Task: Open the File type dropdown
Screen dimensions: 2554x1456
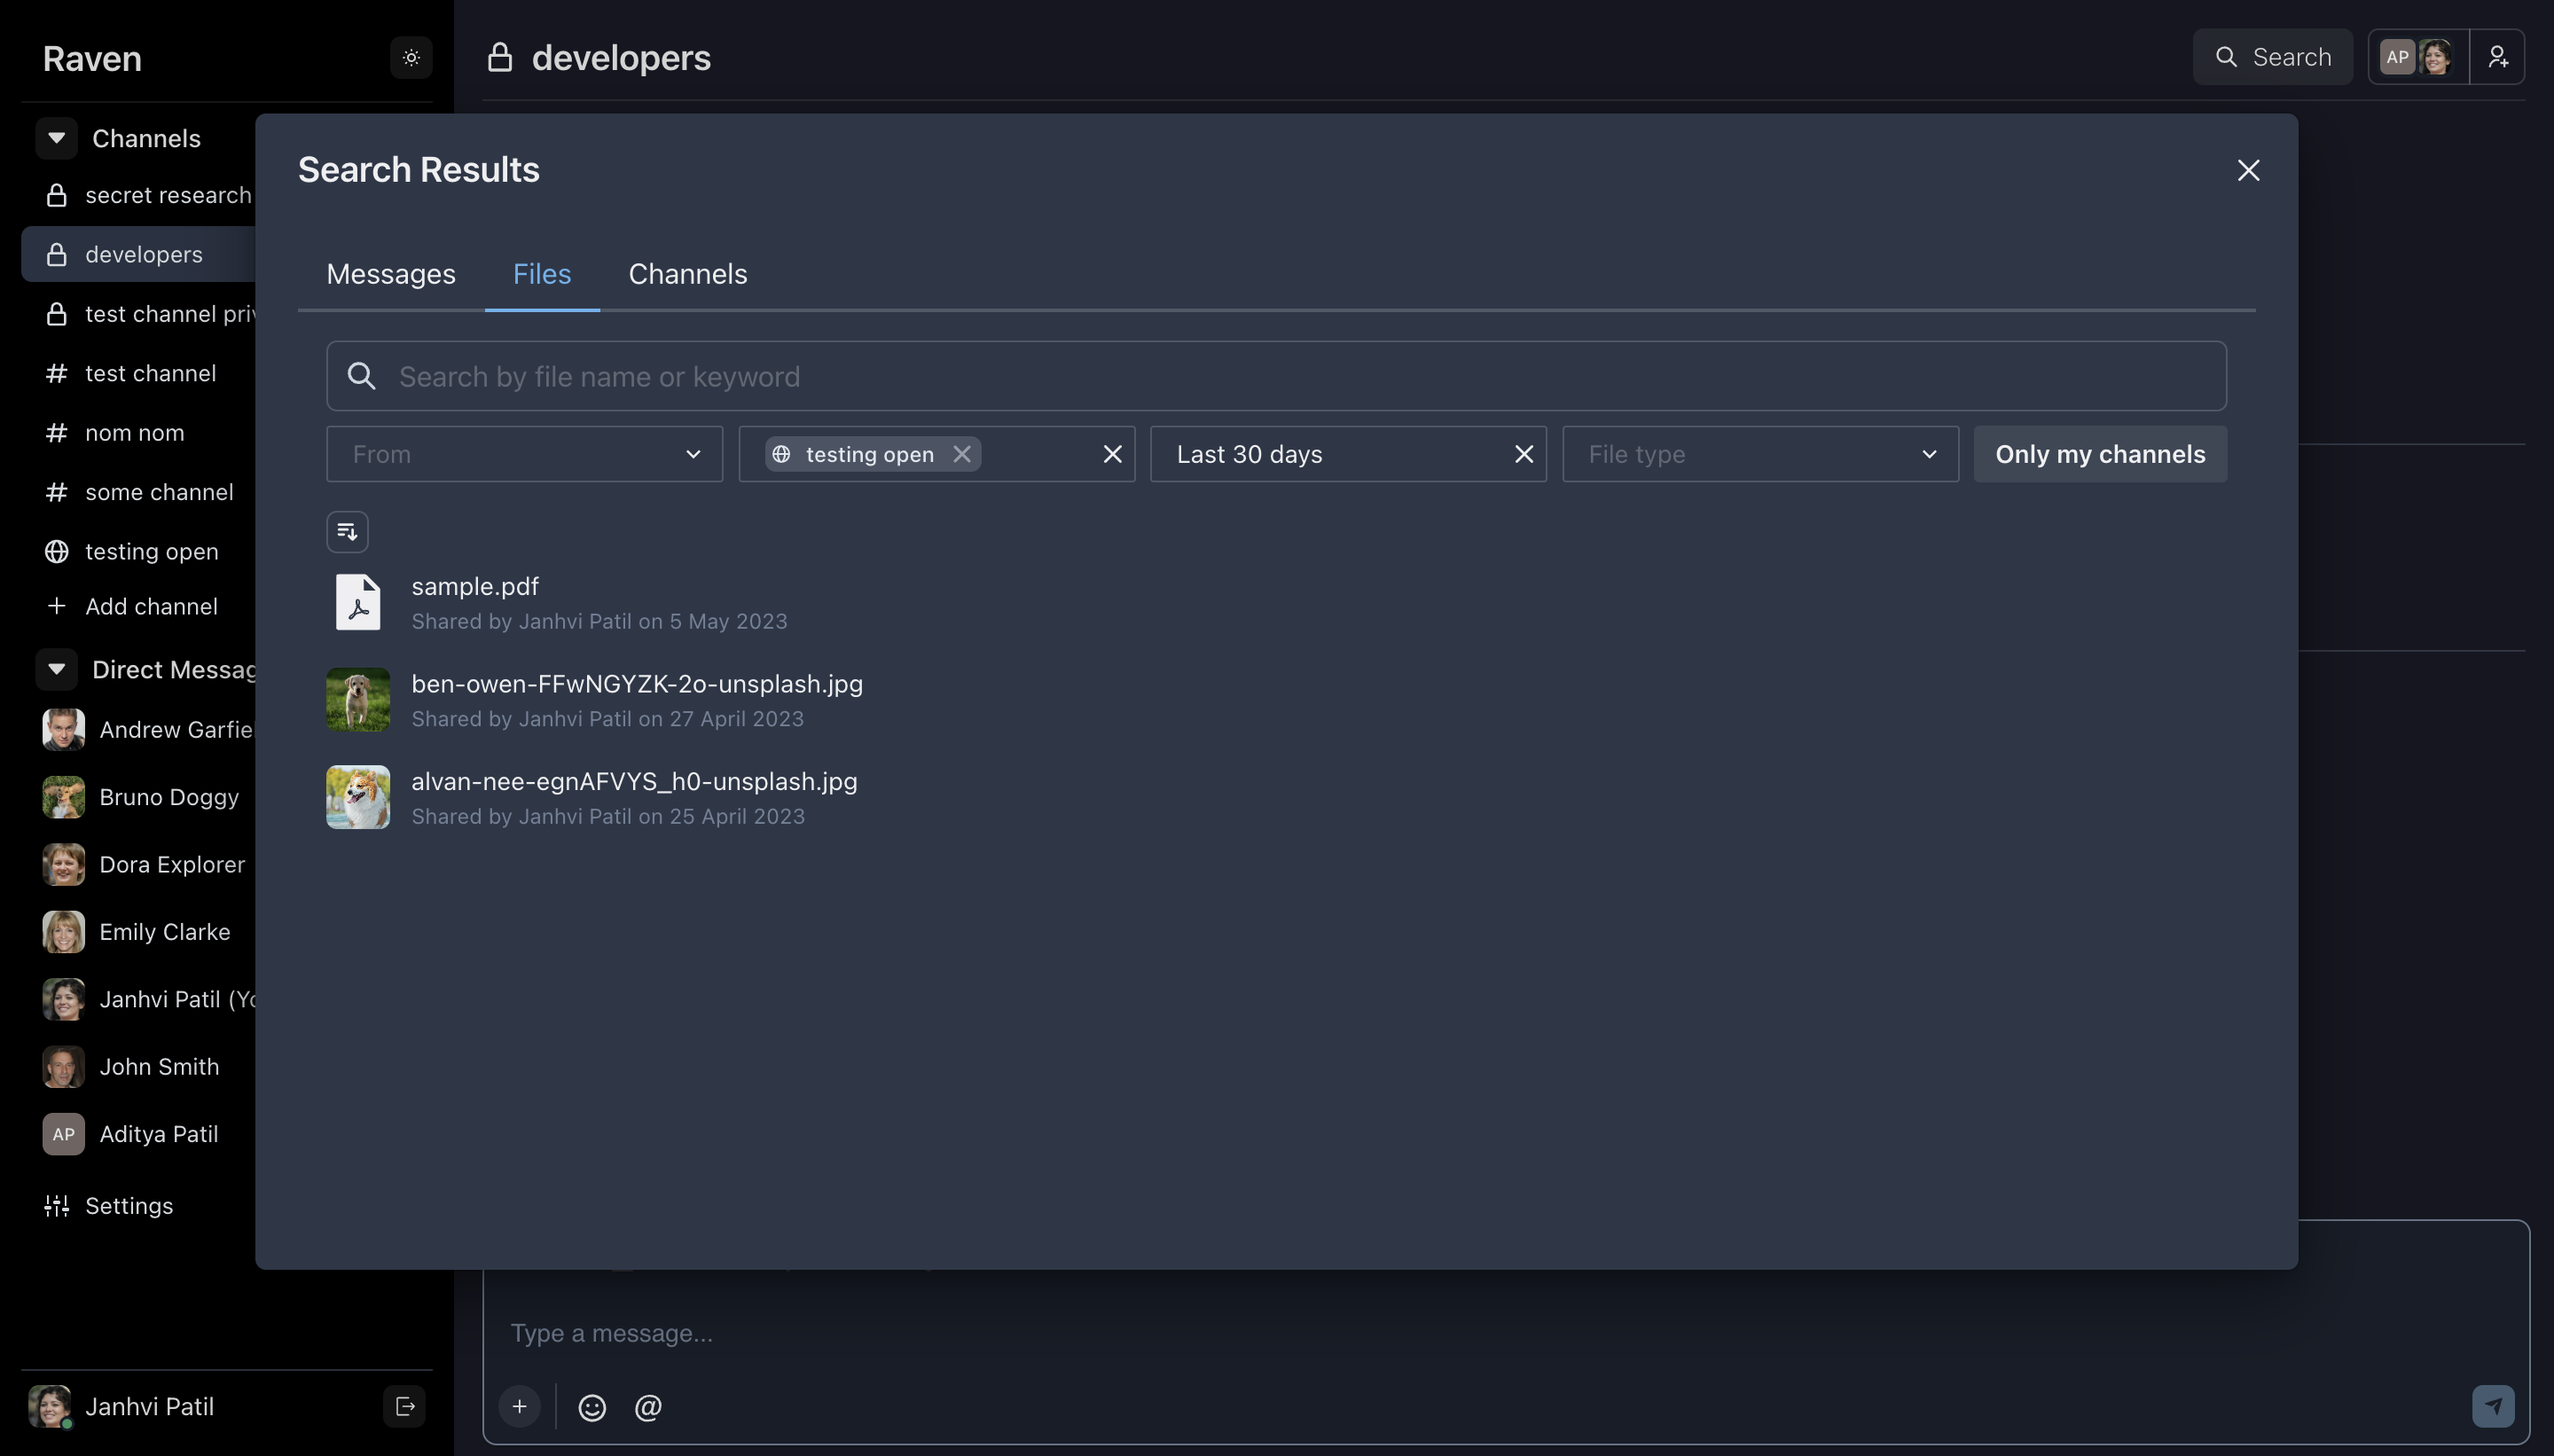Action: point(1759,454)
